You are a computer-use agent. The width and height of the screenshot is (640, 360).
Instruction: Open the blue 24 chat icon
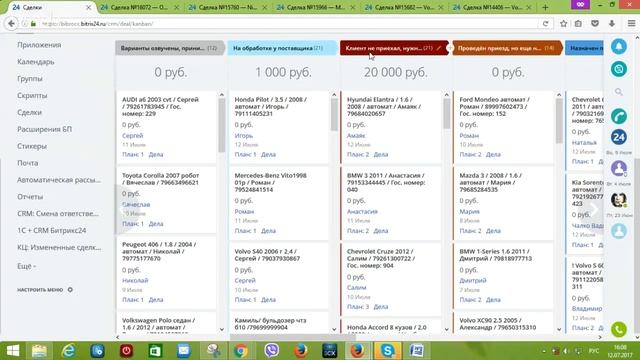point(619,137)
